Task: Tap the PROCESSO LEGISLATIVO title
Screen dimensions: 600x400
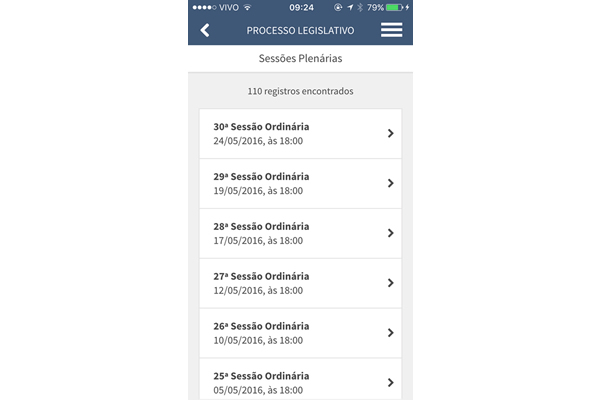Action: 300,30
